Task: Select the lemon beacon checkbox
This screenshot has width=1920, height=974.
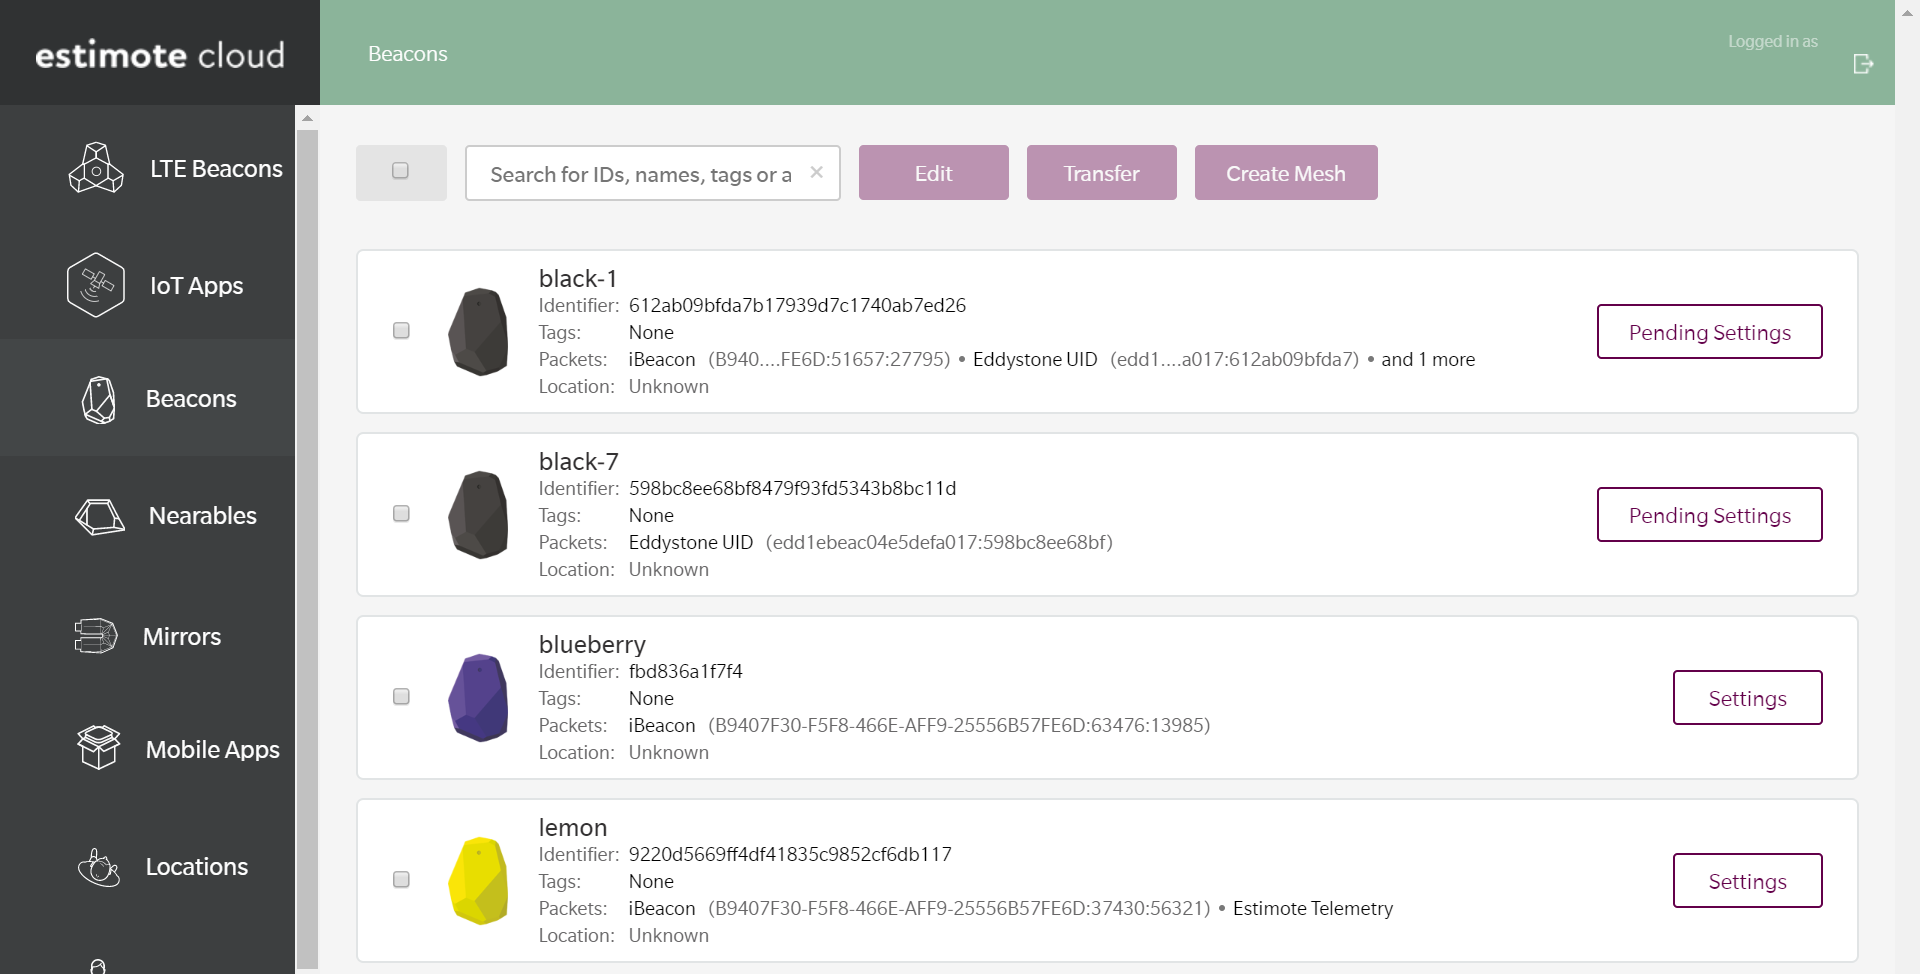Action: coord(401,879)
